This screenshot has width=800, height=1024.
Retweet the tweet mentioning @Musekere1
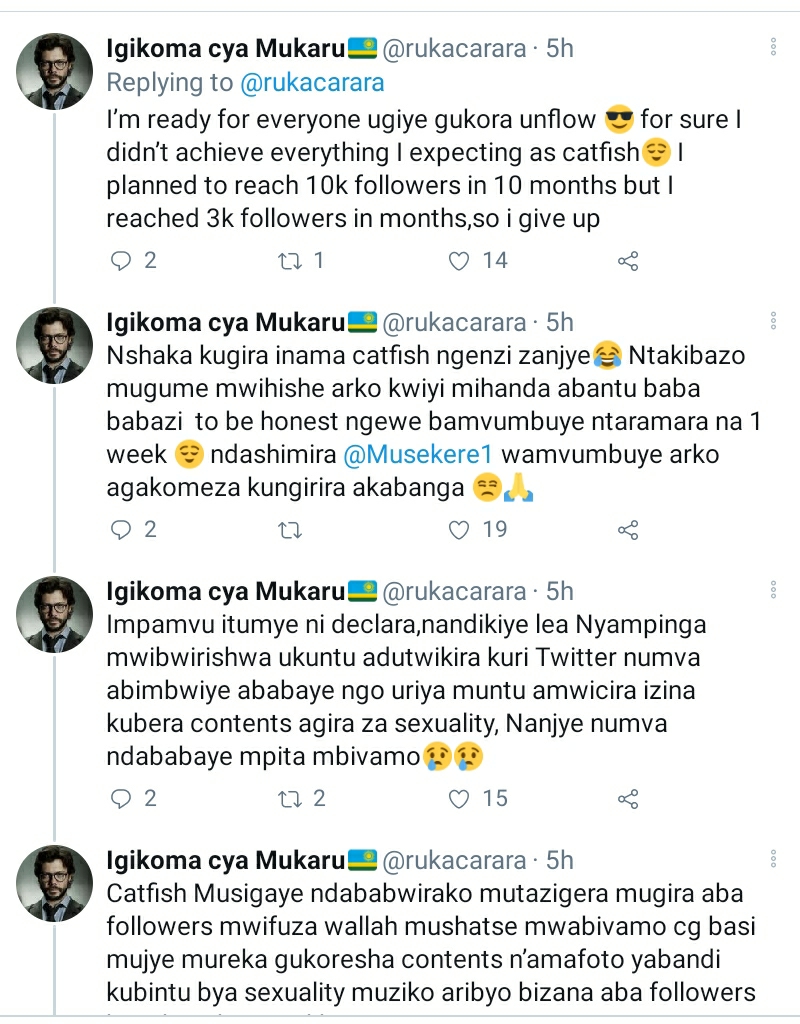click(x=289, y=530)
